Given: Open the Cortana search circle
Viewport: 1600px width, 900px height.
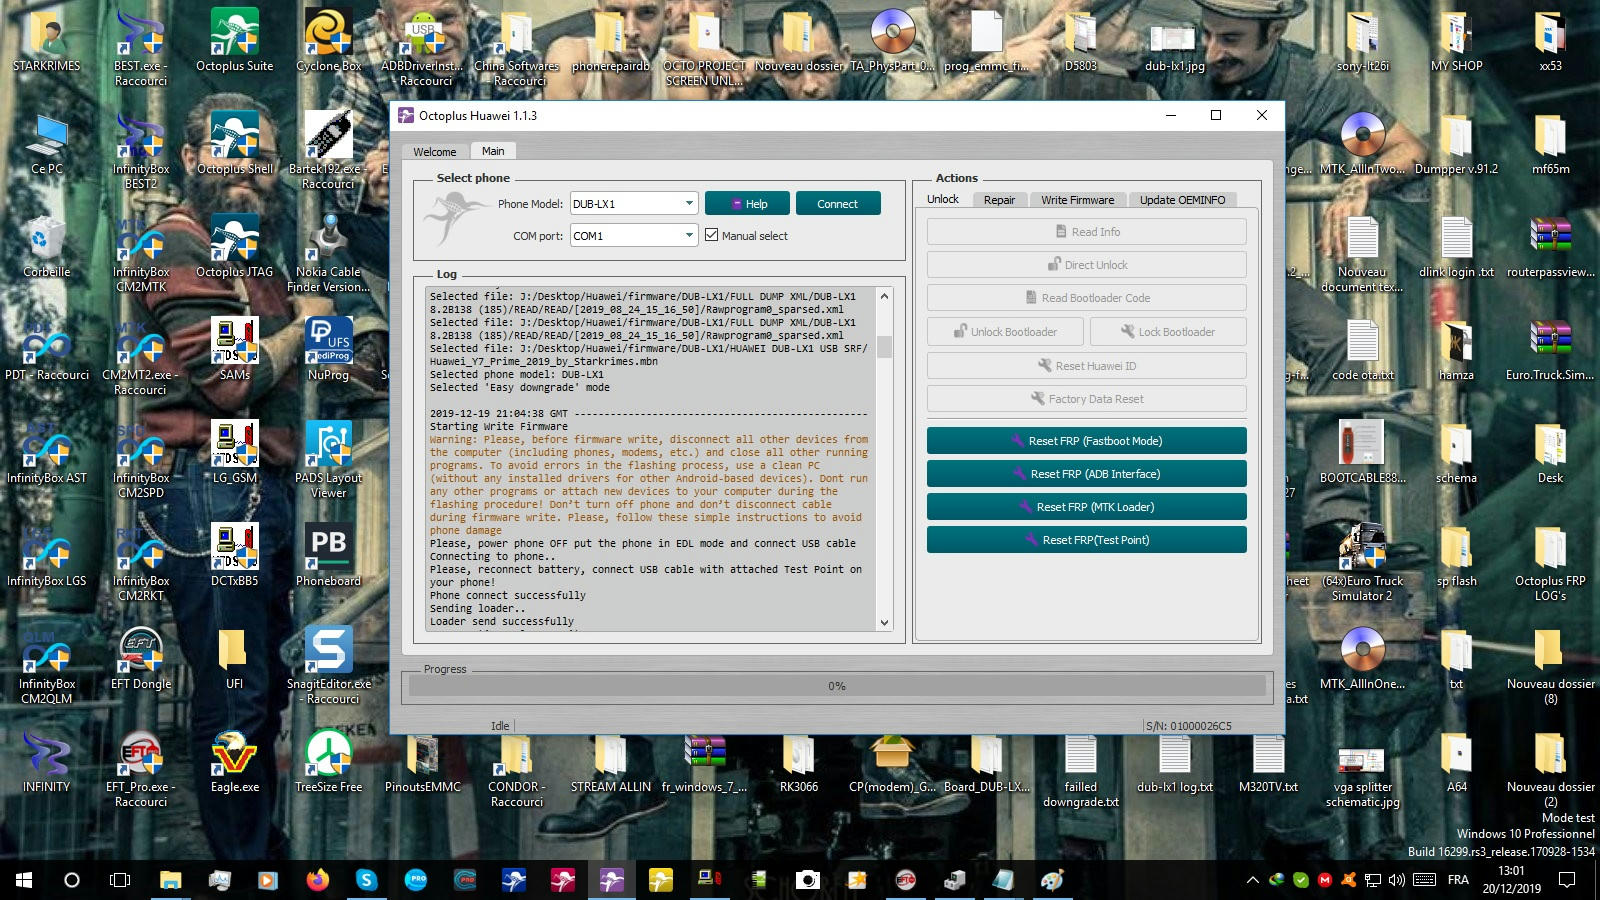Looking at the screenshot, I should [71, 880].
